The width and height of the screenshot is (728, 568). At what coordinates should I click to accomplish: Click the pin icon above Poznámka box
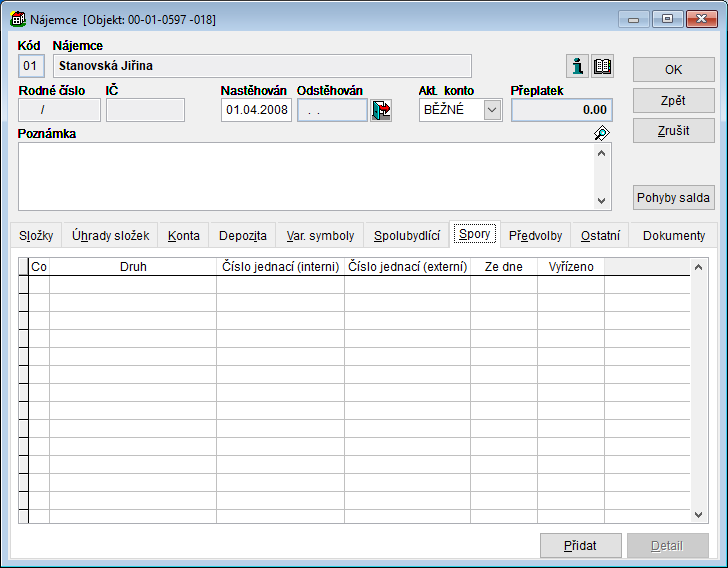click(x=601, y=133)
